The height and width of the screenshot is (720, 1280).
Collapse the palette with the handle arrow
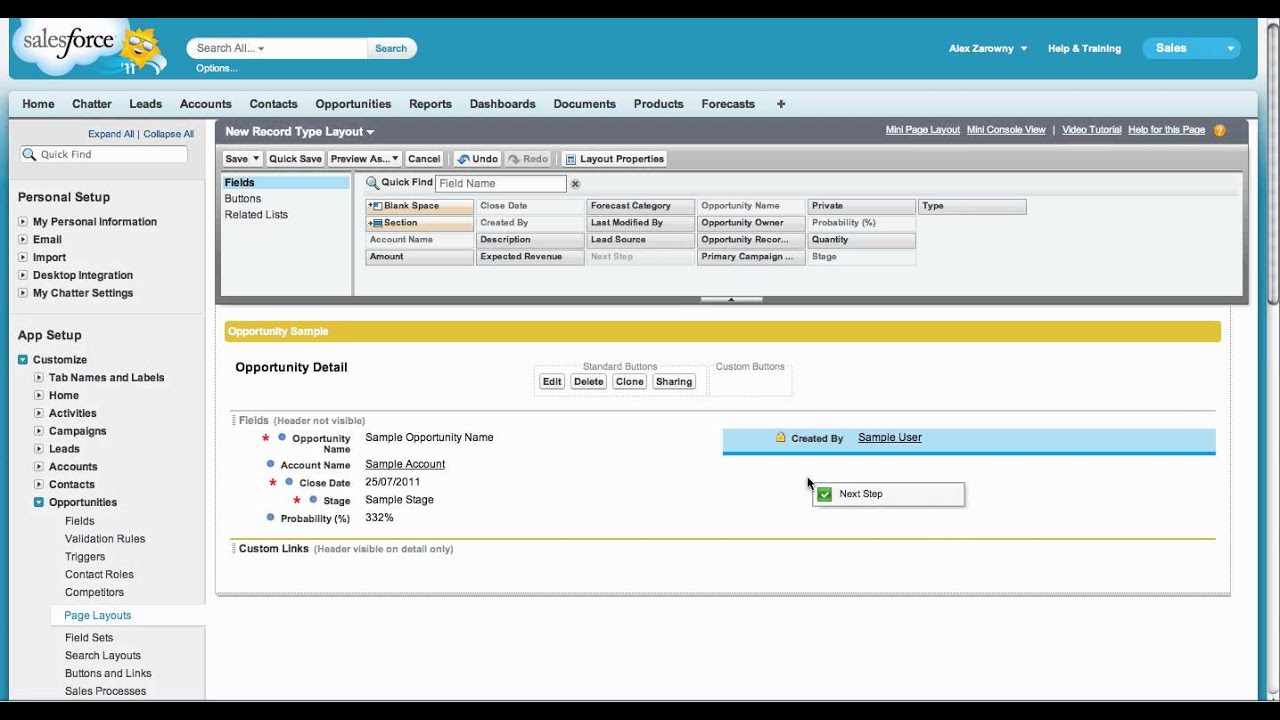tap(731, 299)
